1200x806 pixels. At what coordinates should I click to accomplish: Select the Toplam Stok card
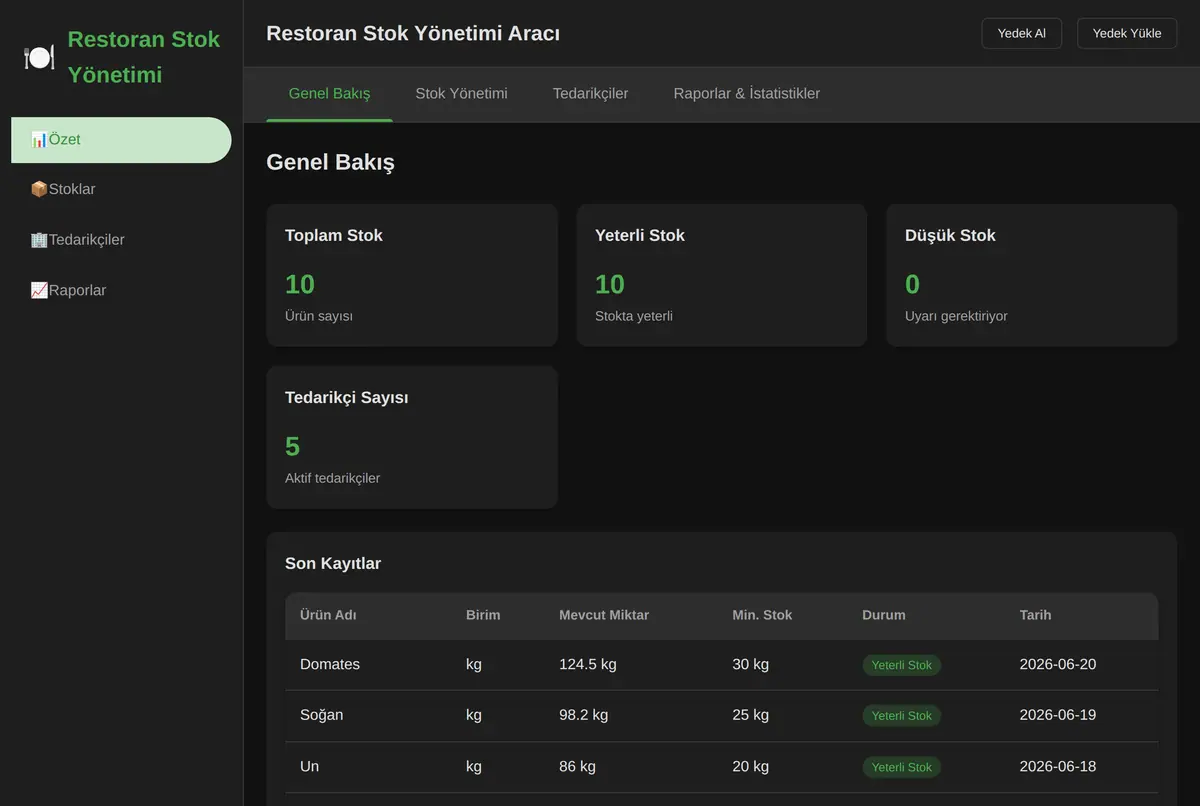point(412,275)
